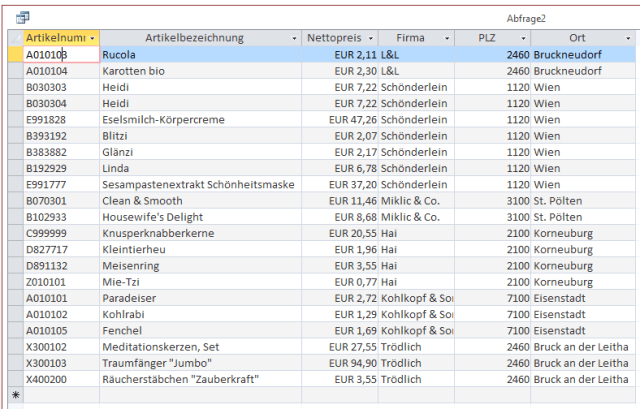Select the row selector for Knusperknabberkerne

click(x=15, y=233)
